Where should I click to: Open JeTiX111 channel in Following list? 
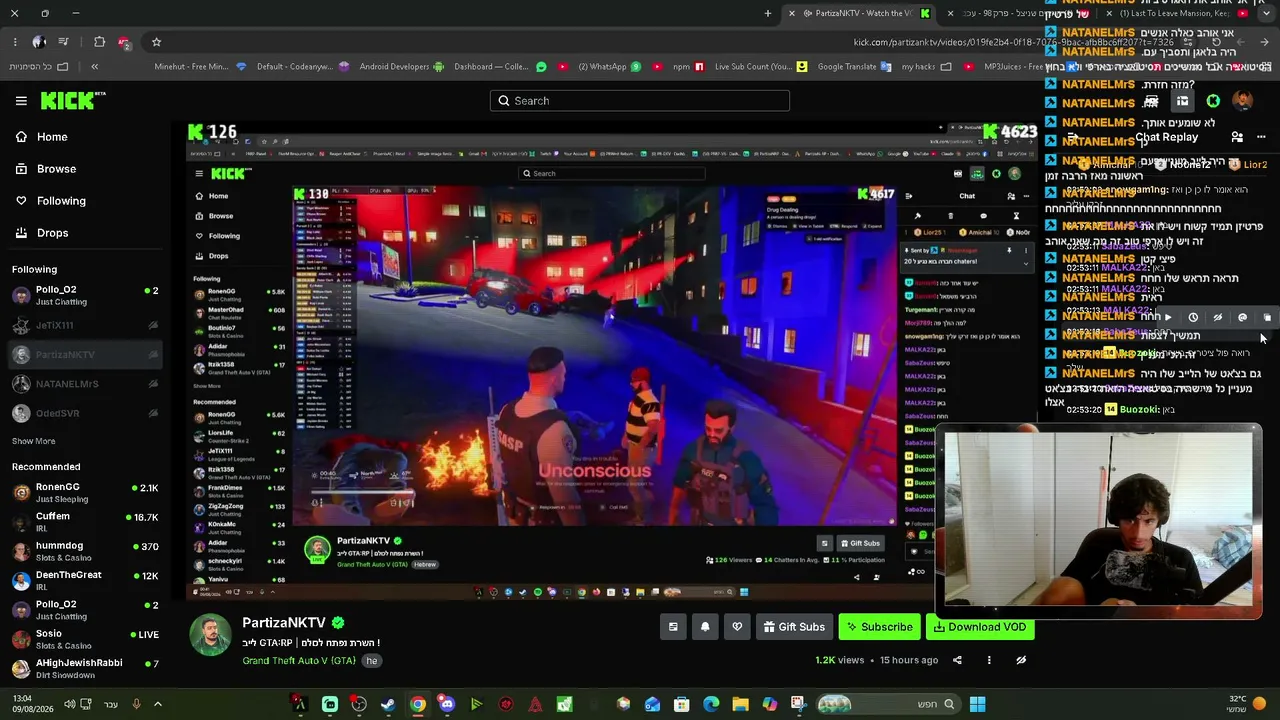[x=84, y=325]
